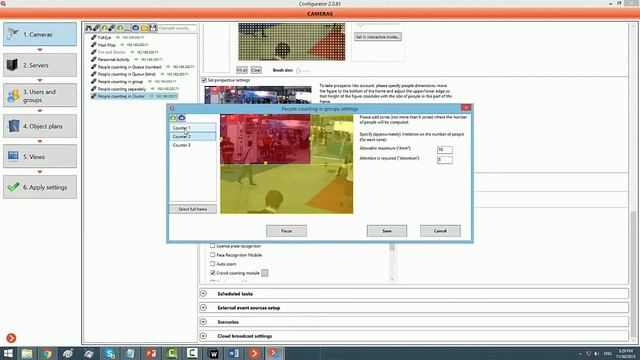Click the Fill all button
The width and height of the screenshot is (640, 360).
(242, 70)
